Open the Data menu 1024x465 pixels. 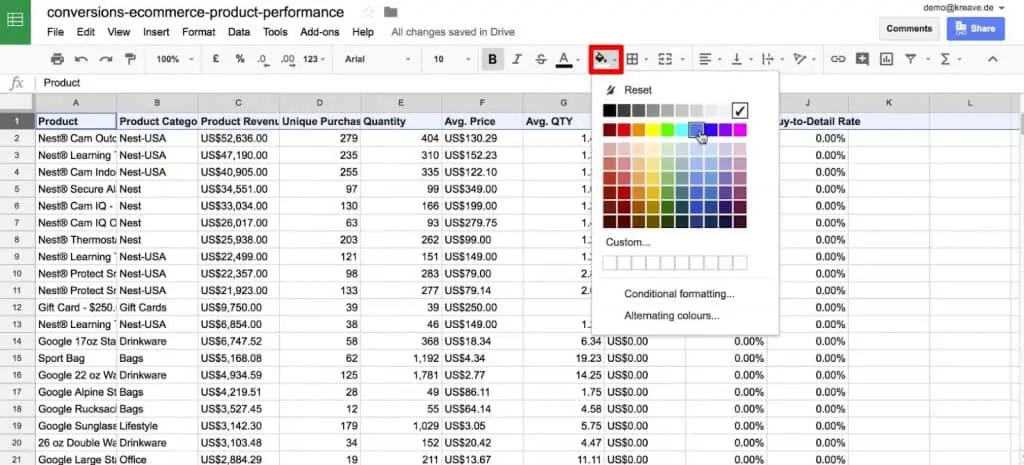[239, 32]
